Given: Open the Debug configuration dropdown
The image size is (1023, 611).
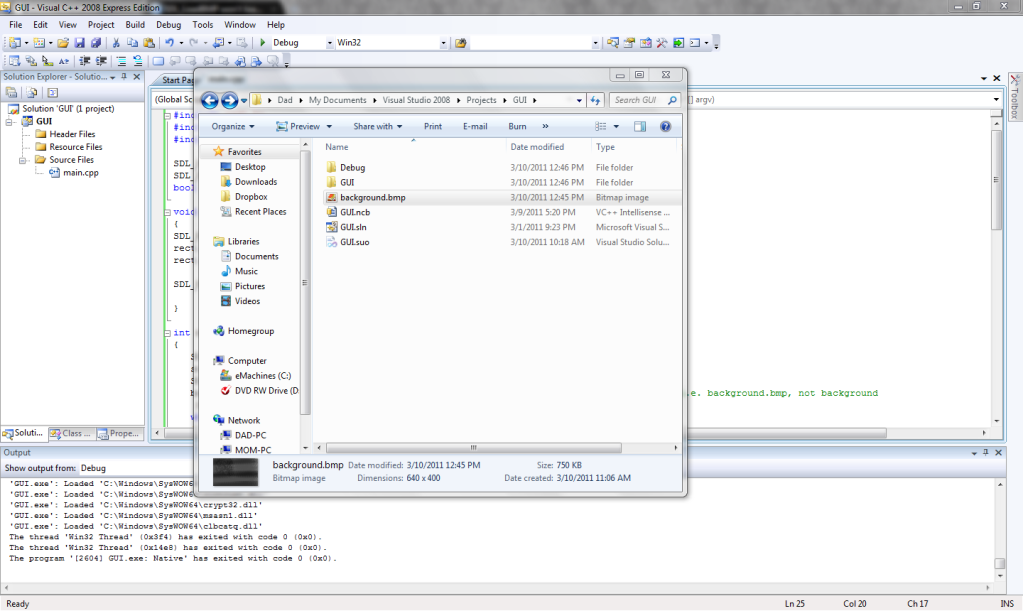Looking at the screenshot, I should click(329, 43).
